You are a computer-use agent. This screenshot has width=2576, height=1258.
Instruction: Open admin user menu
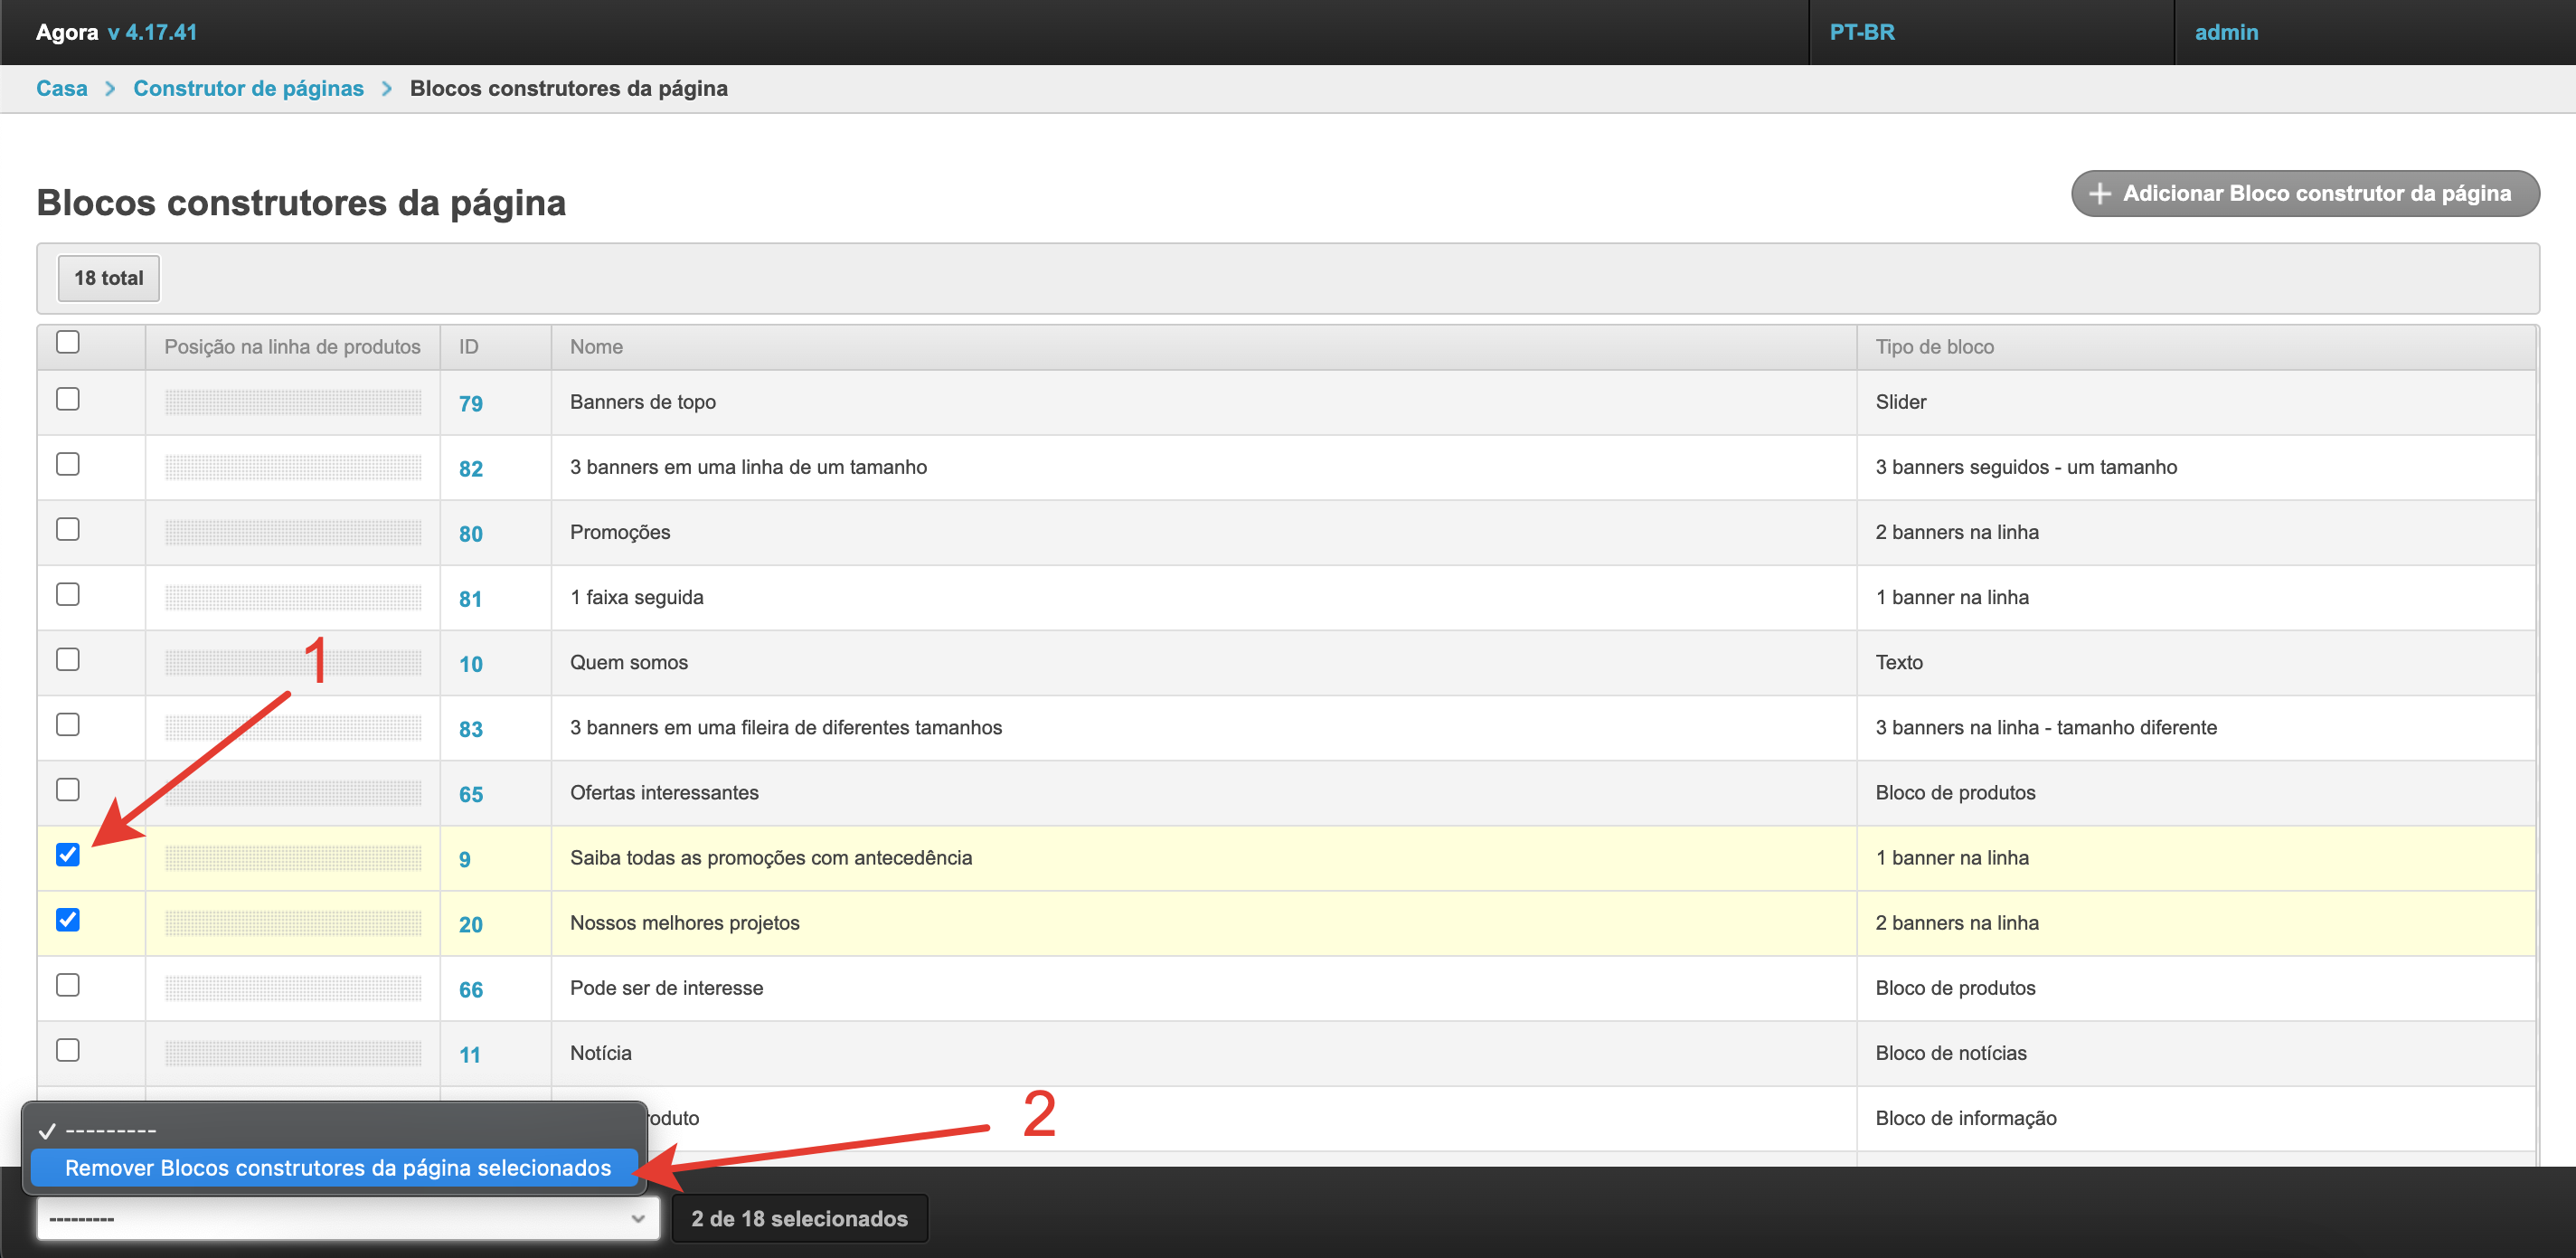[2226, 32]
